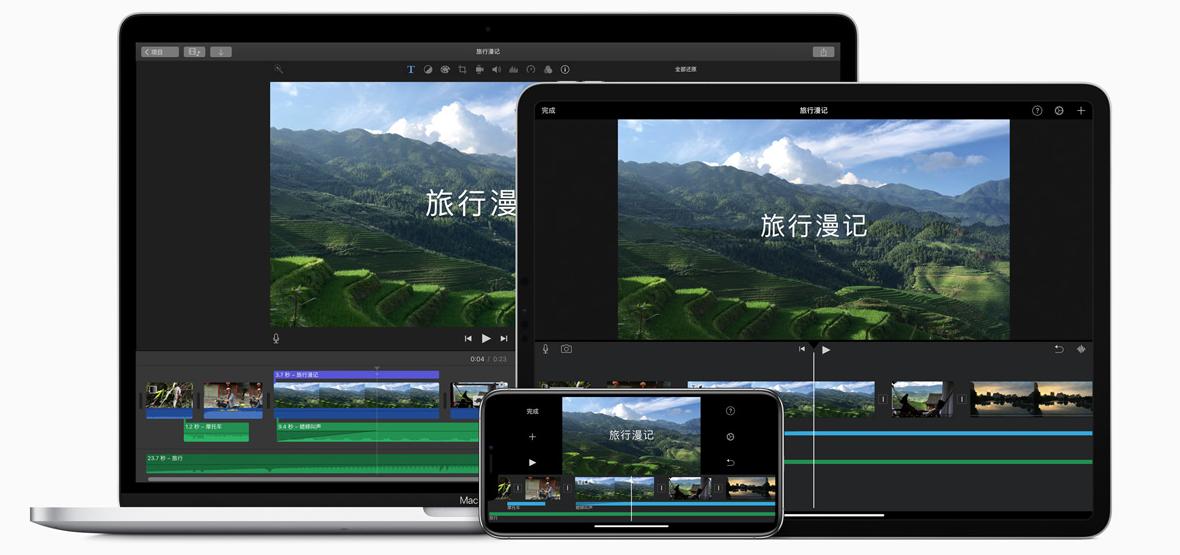Image resolution: width=1180 pixels, height=555 pixels.
Task: Open media library button on MacBook
Action: click(194, 52)
